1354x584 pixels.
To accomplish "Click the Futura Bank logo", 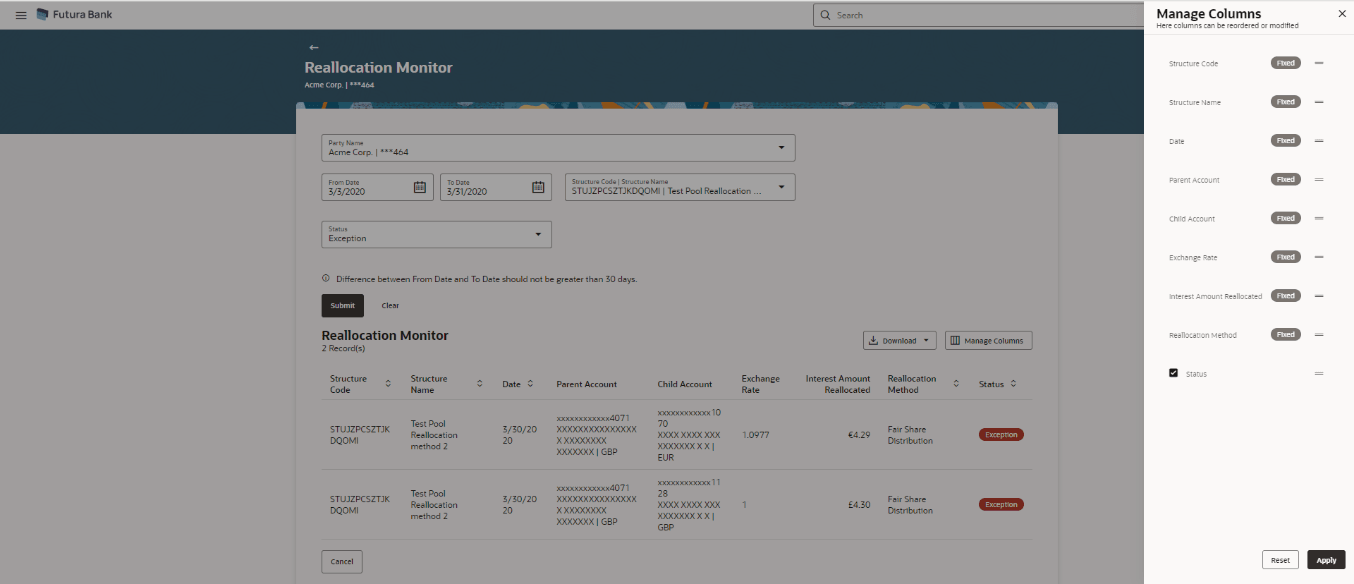I will click(74, 15).
